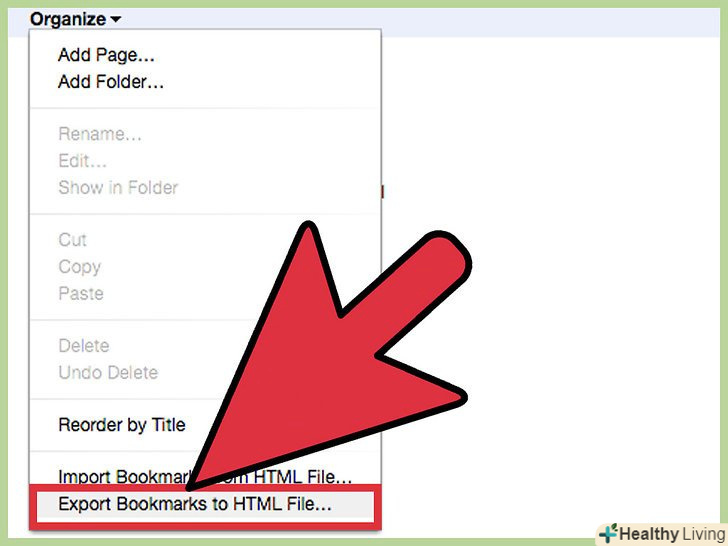This screenshot has height=546, width=728.
Task: Choose Paste in the menu
Action: click(81, 293)
